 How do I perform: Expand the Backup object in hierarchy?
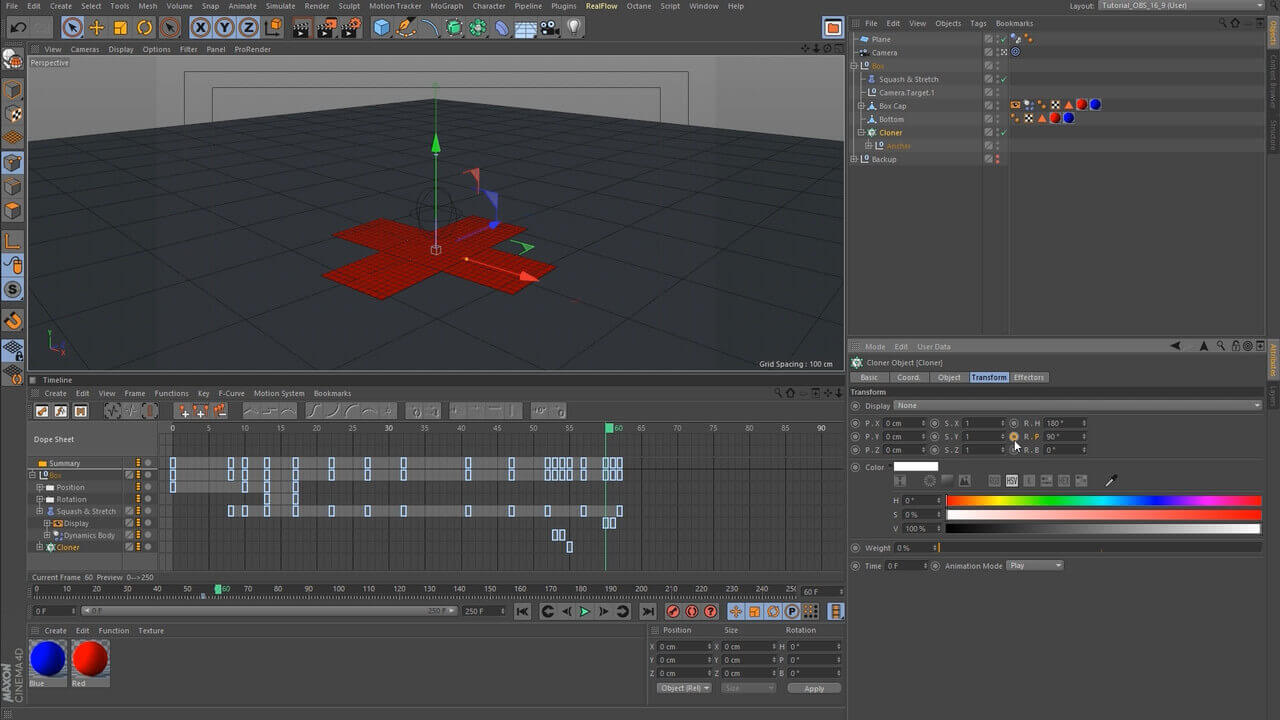854,159
